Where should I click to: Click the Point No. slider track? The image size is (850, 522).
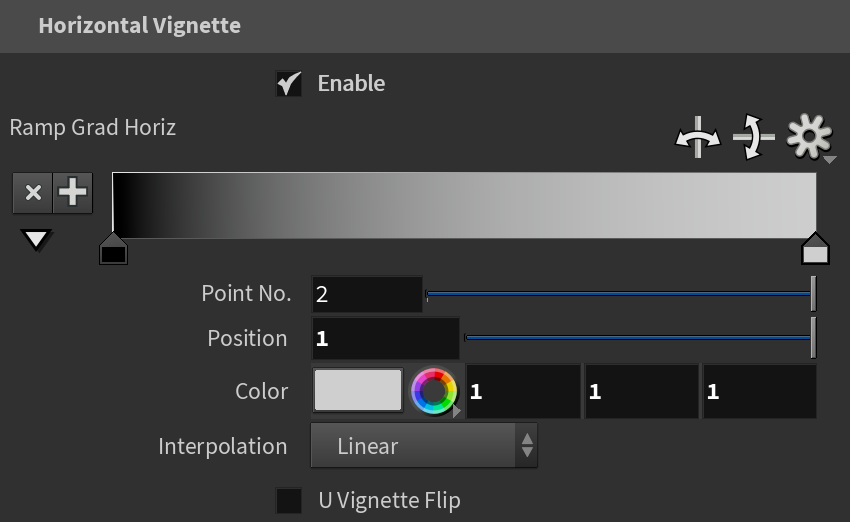[x=621, y=294]
